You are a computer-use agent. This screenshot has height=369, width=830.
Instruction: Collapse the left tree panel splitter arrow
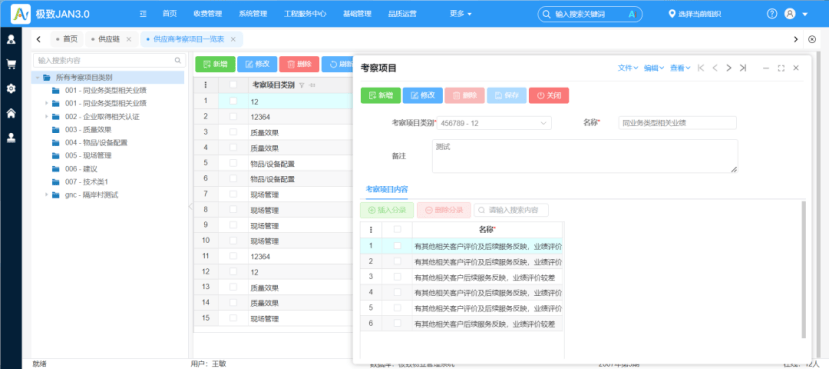pos(191,206)
